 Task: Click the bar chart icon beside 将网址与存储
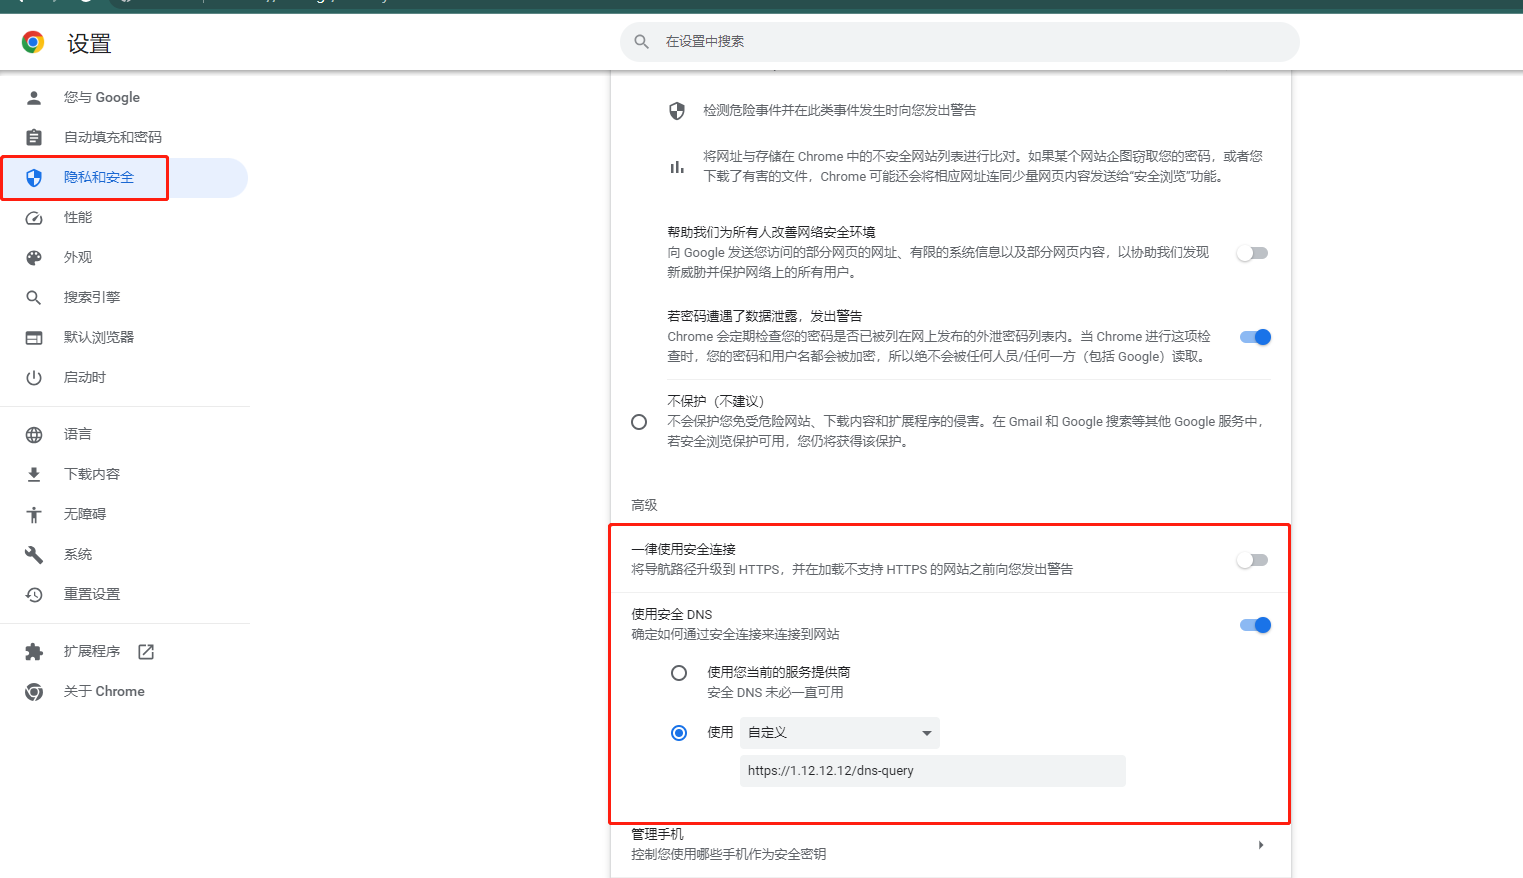(677, 167)
